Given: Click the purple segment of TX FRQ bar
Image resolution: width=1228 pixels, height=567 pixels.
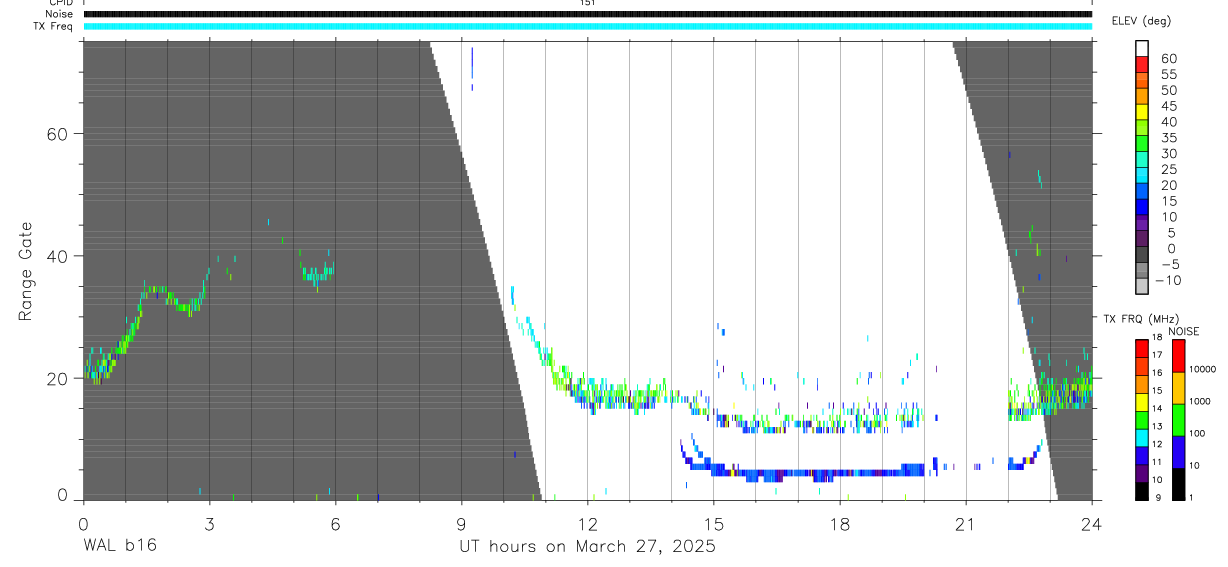Looking at the screenshot, I should 1142,473.
